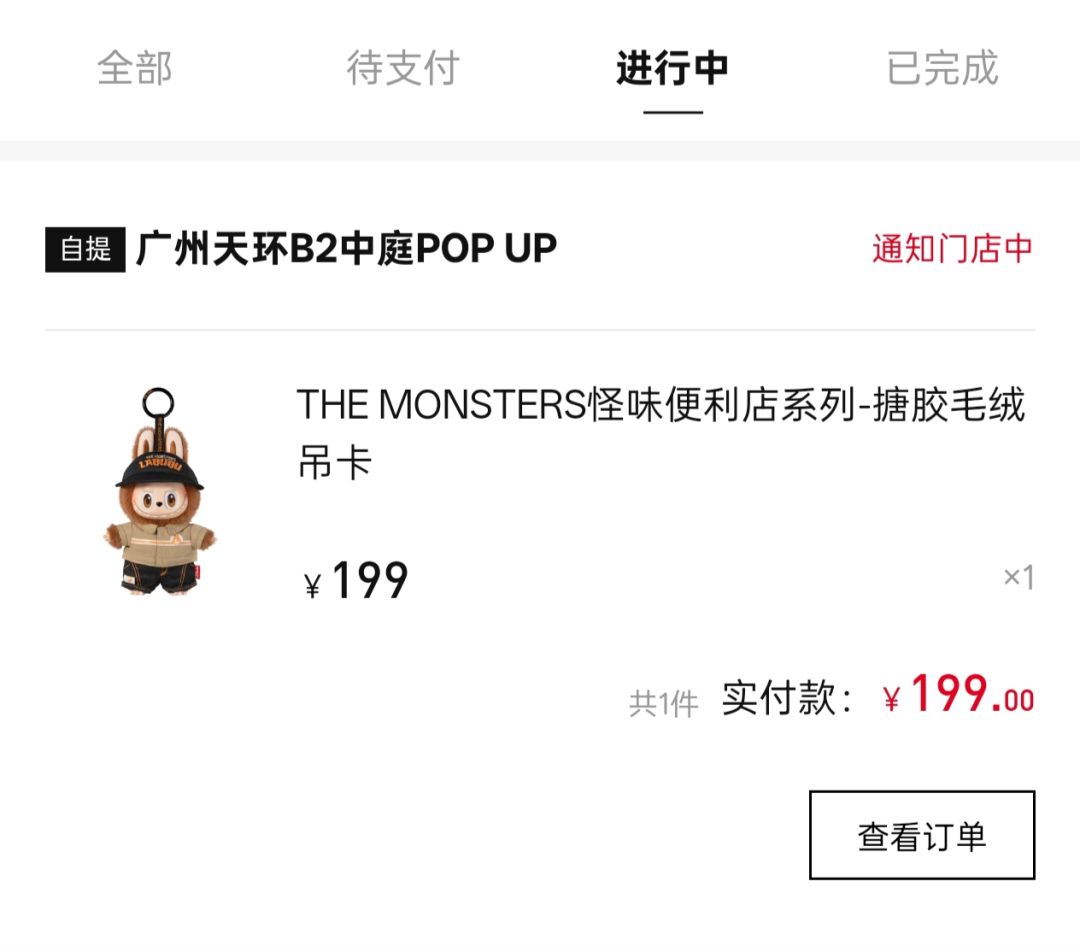This screenshot has height=946, width=1080.
Task: Tap the 自提 pickup badge
Action: point(85,249)
